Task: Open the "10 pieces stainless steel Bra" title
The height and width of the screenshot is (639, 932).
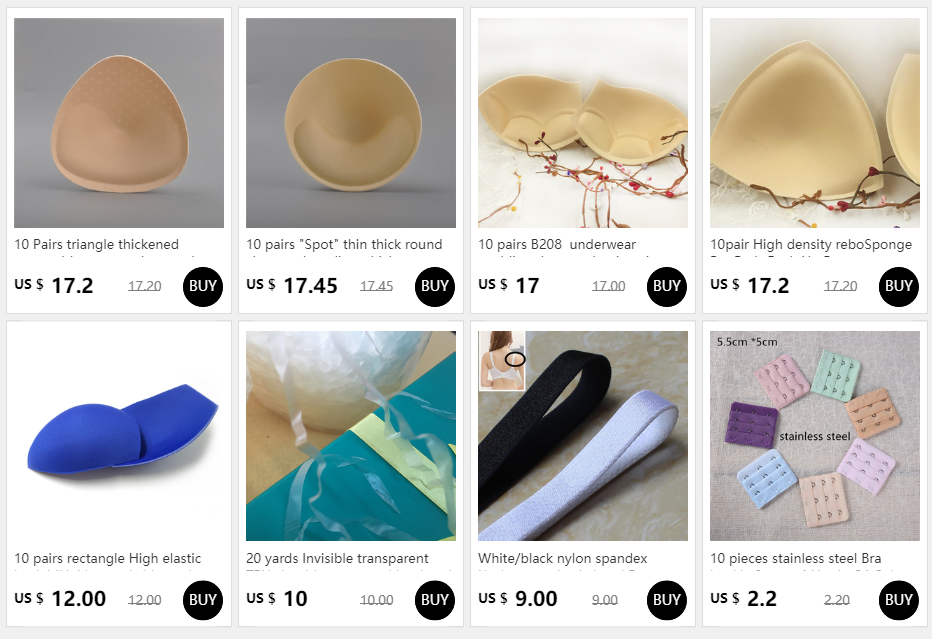Action: pyautogui.click(x=795, y=558)
